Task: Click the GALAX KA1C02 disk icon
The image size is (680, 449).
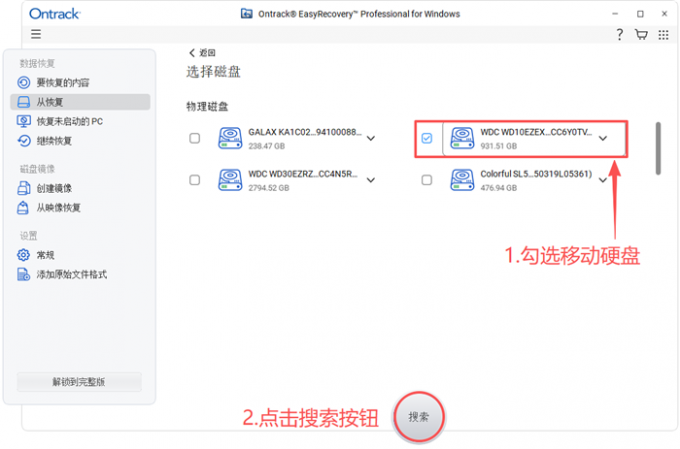Action: tap(230, 138)
